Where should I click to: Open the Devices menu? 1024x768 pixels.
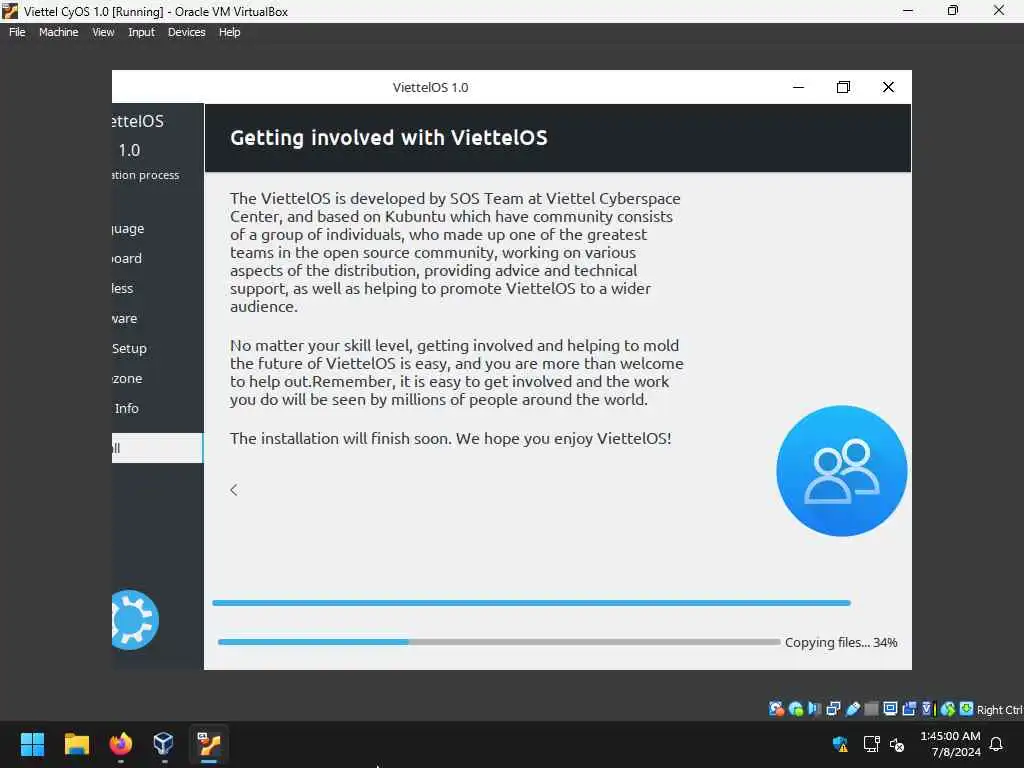tap(186, 32)
